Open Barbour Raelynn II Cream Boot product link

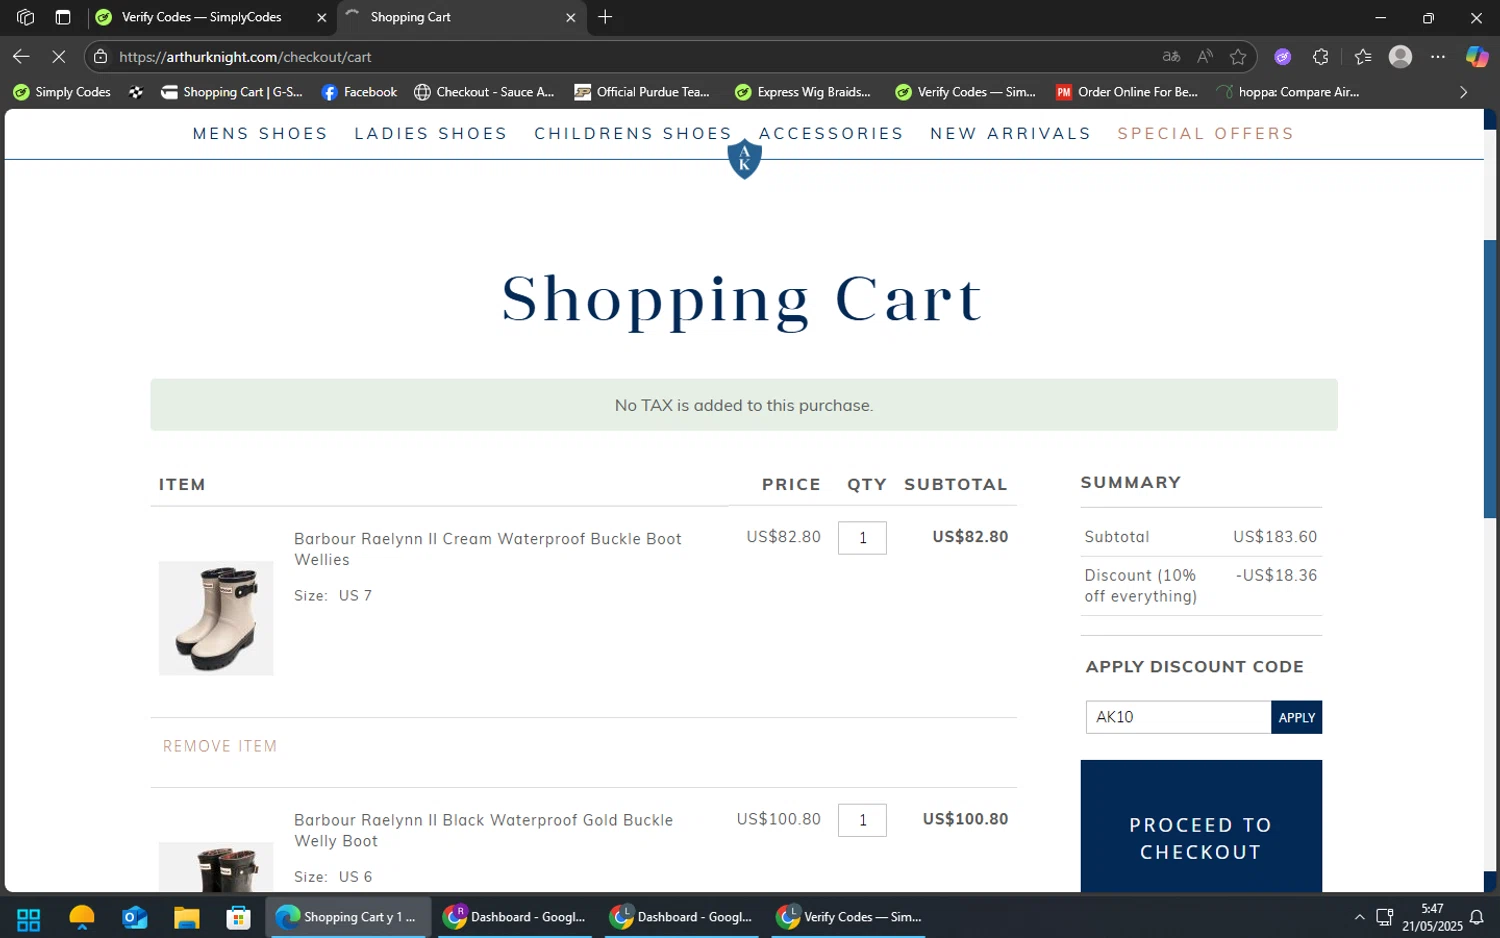(x=487, y=549)
